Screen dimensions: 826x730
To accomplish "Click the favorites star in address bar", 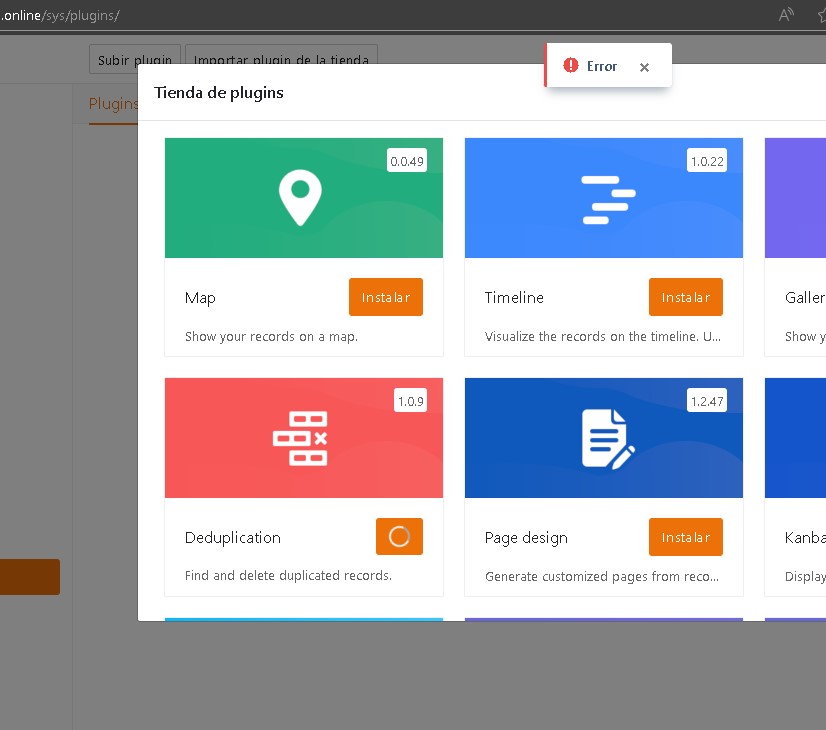I will pyautogui.click(x=819, y=15).
